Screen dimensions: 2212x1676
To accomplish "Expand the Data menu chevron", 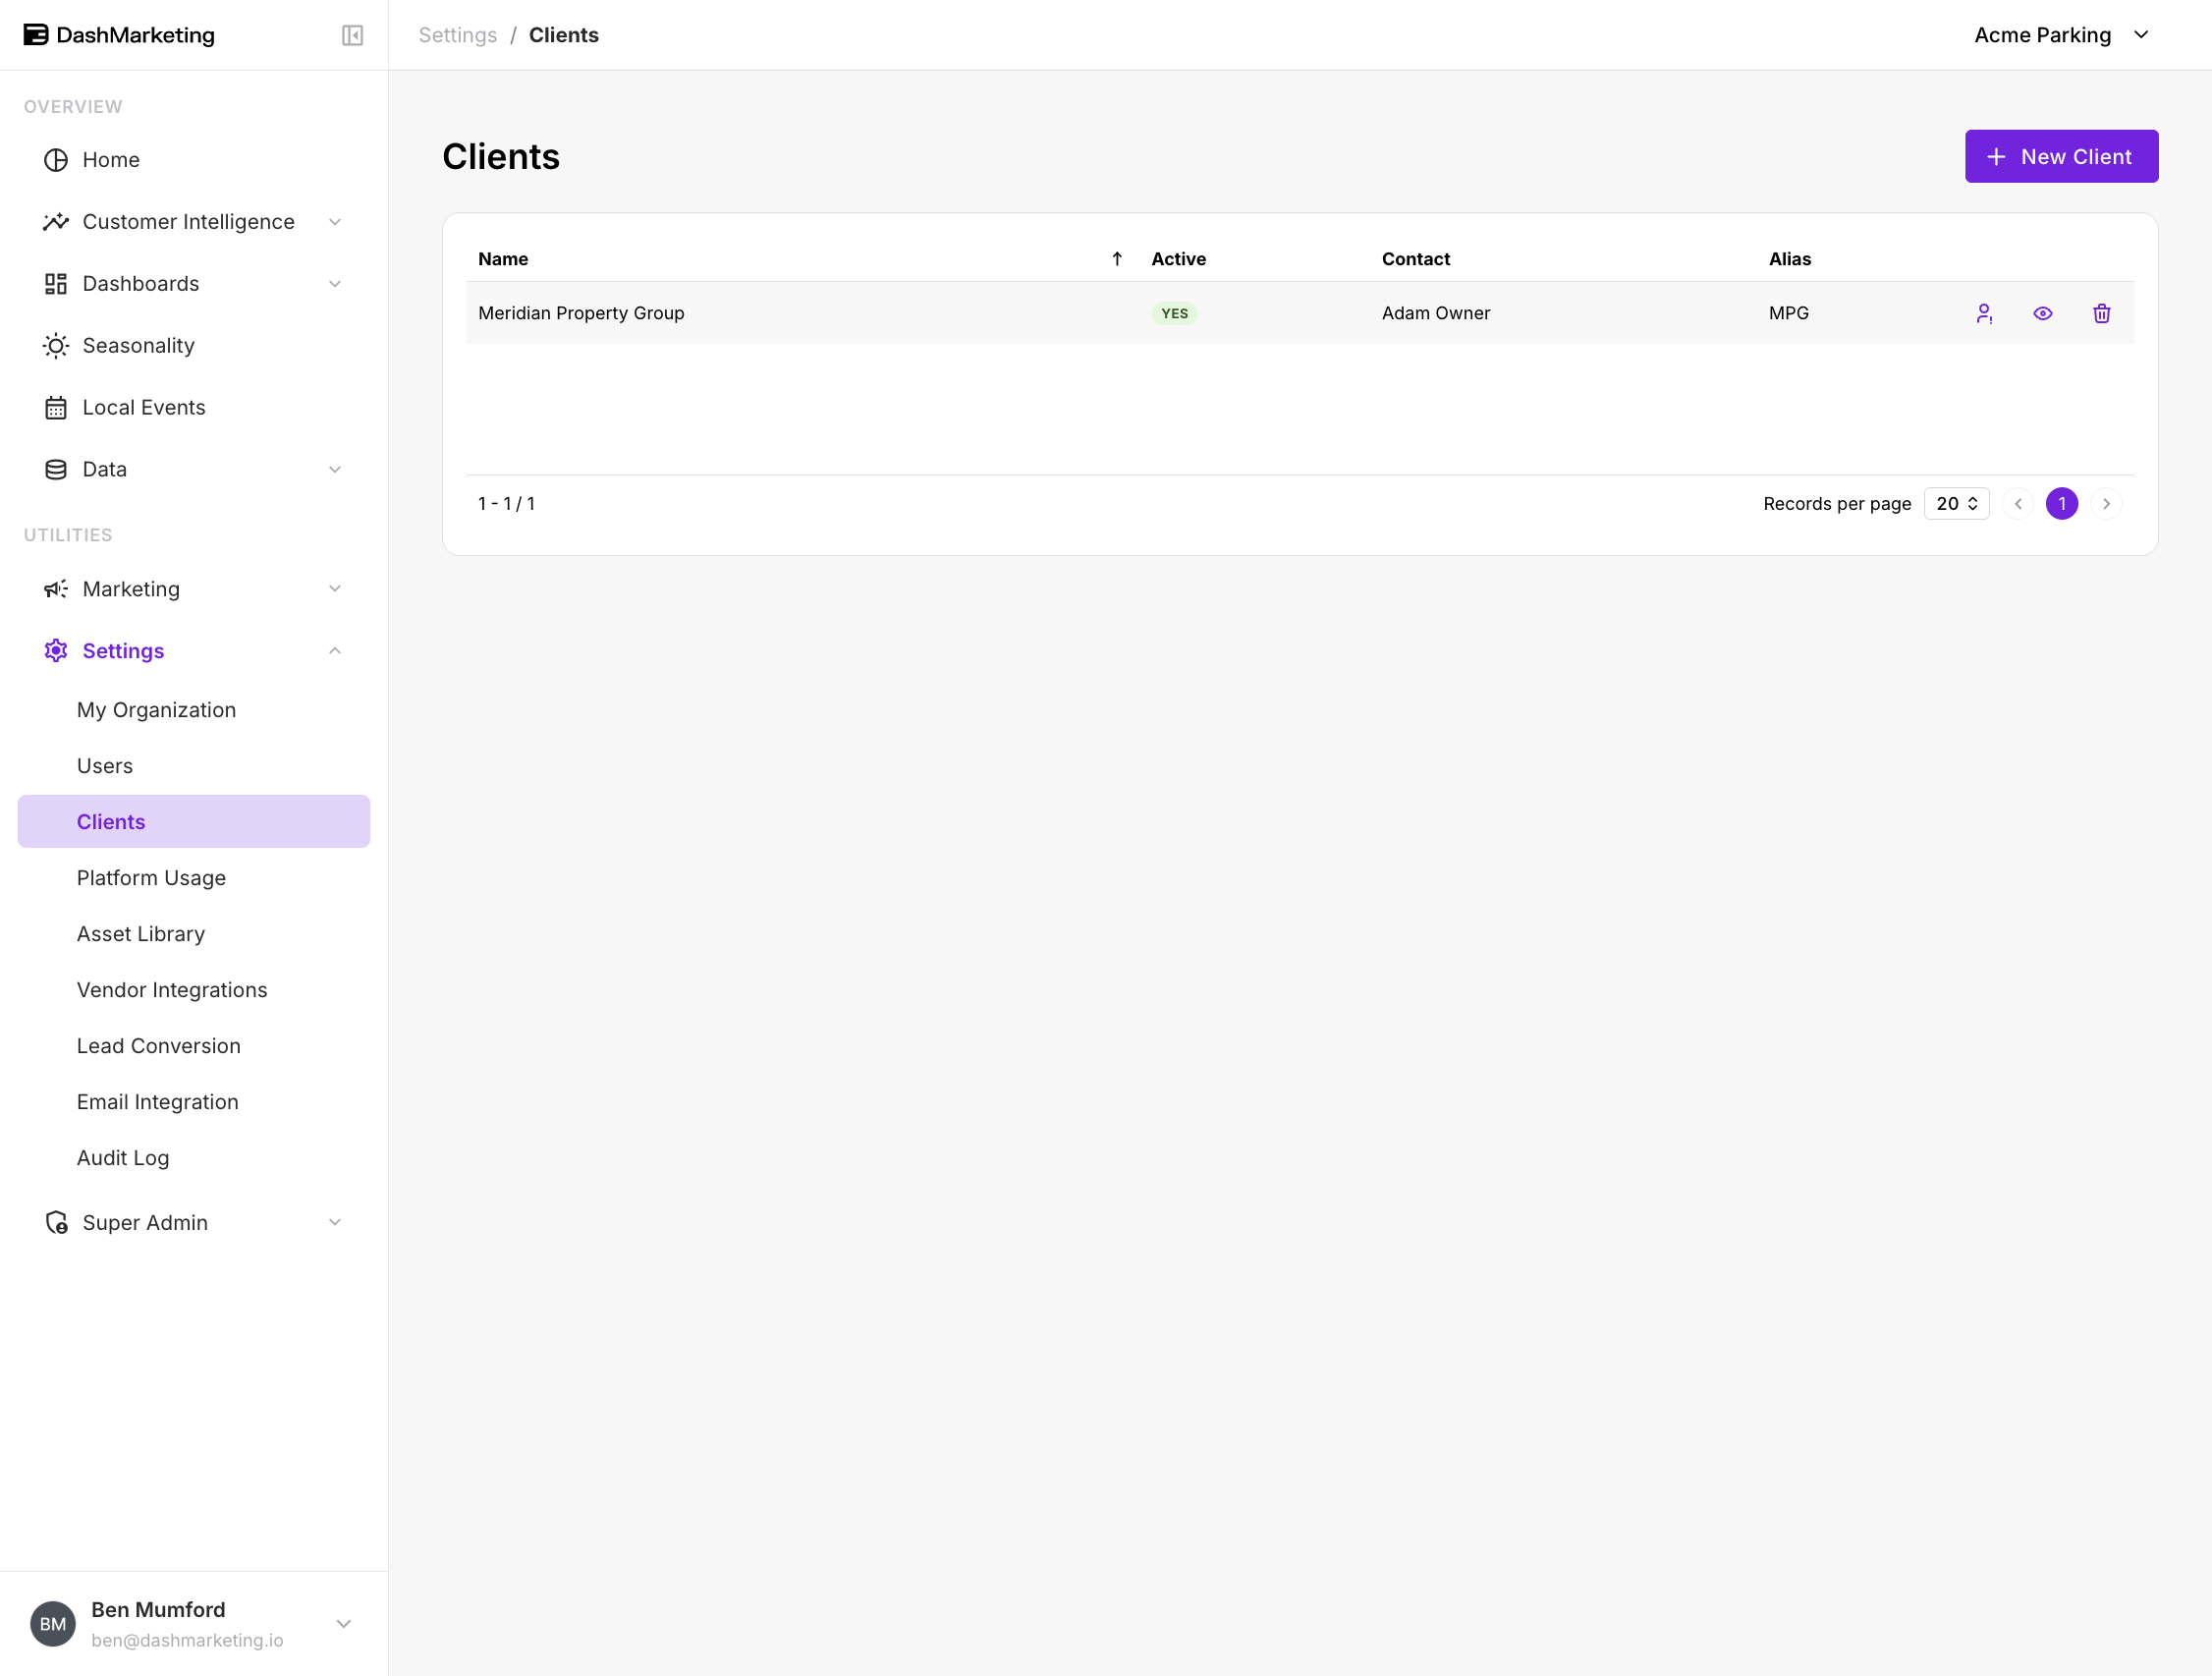I will [x=335, y=470].
